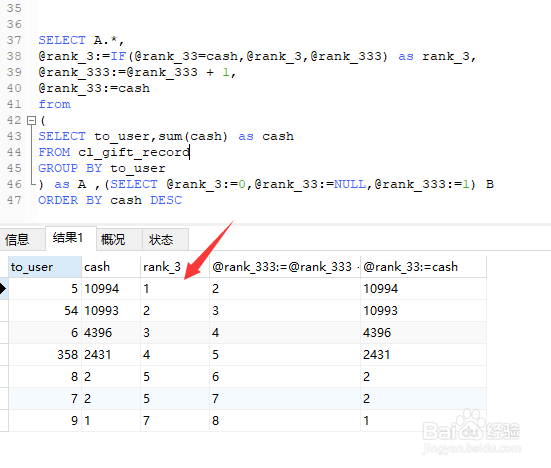Click 'ORDER BY' keyword on line 47

(70, 200)
